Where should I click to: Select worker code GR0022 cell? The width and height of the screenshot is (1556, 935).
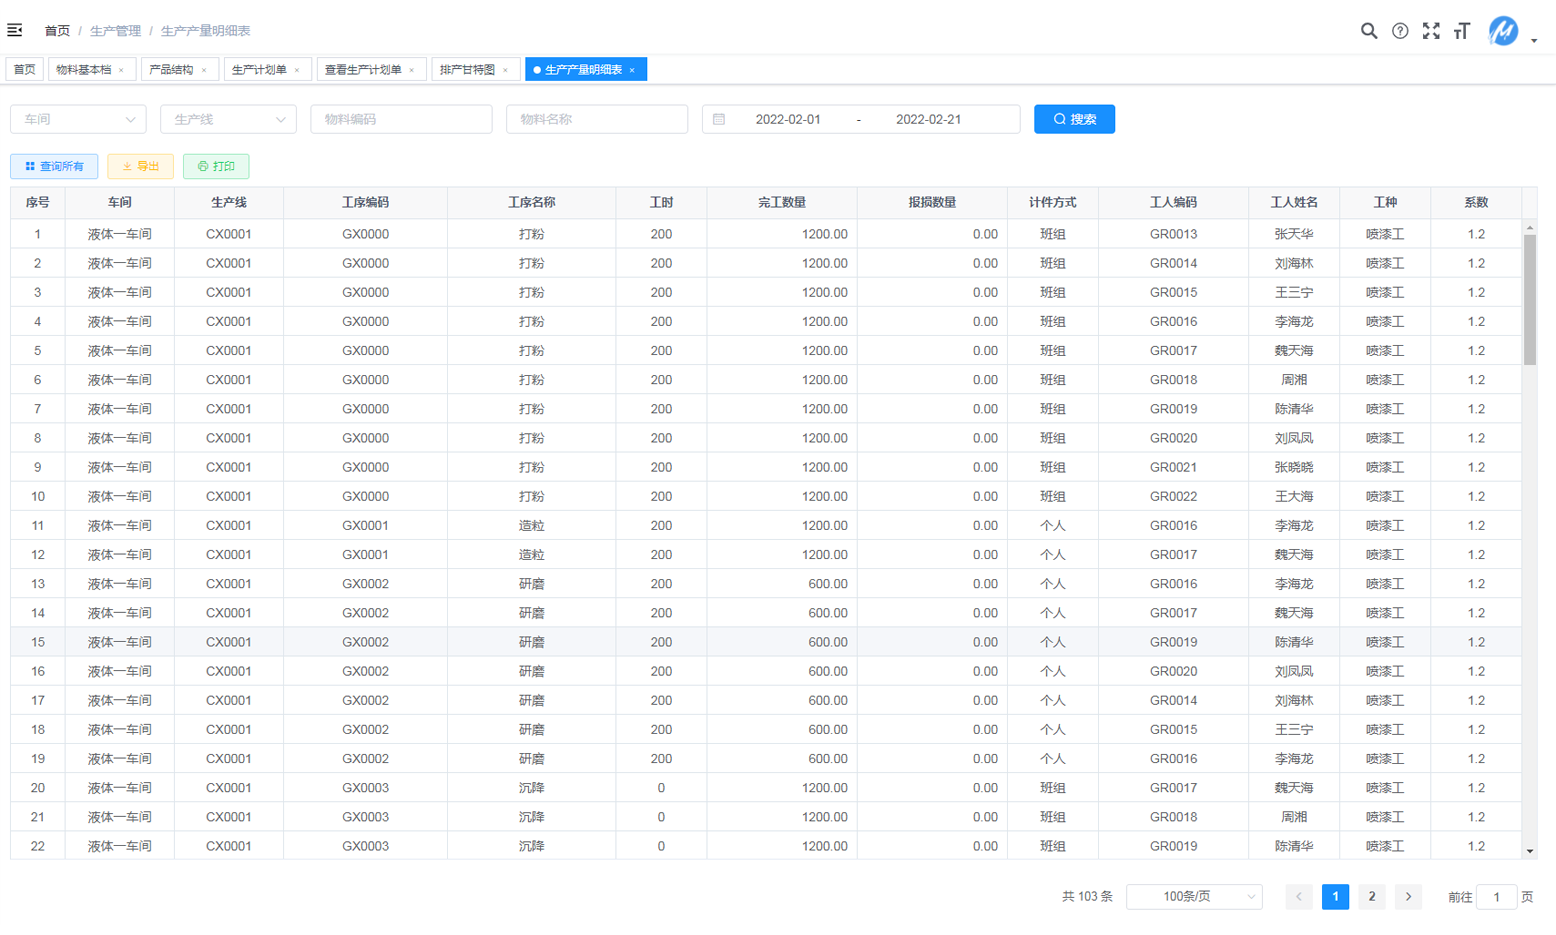coord(1173,496)
